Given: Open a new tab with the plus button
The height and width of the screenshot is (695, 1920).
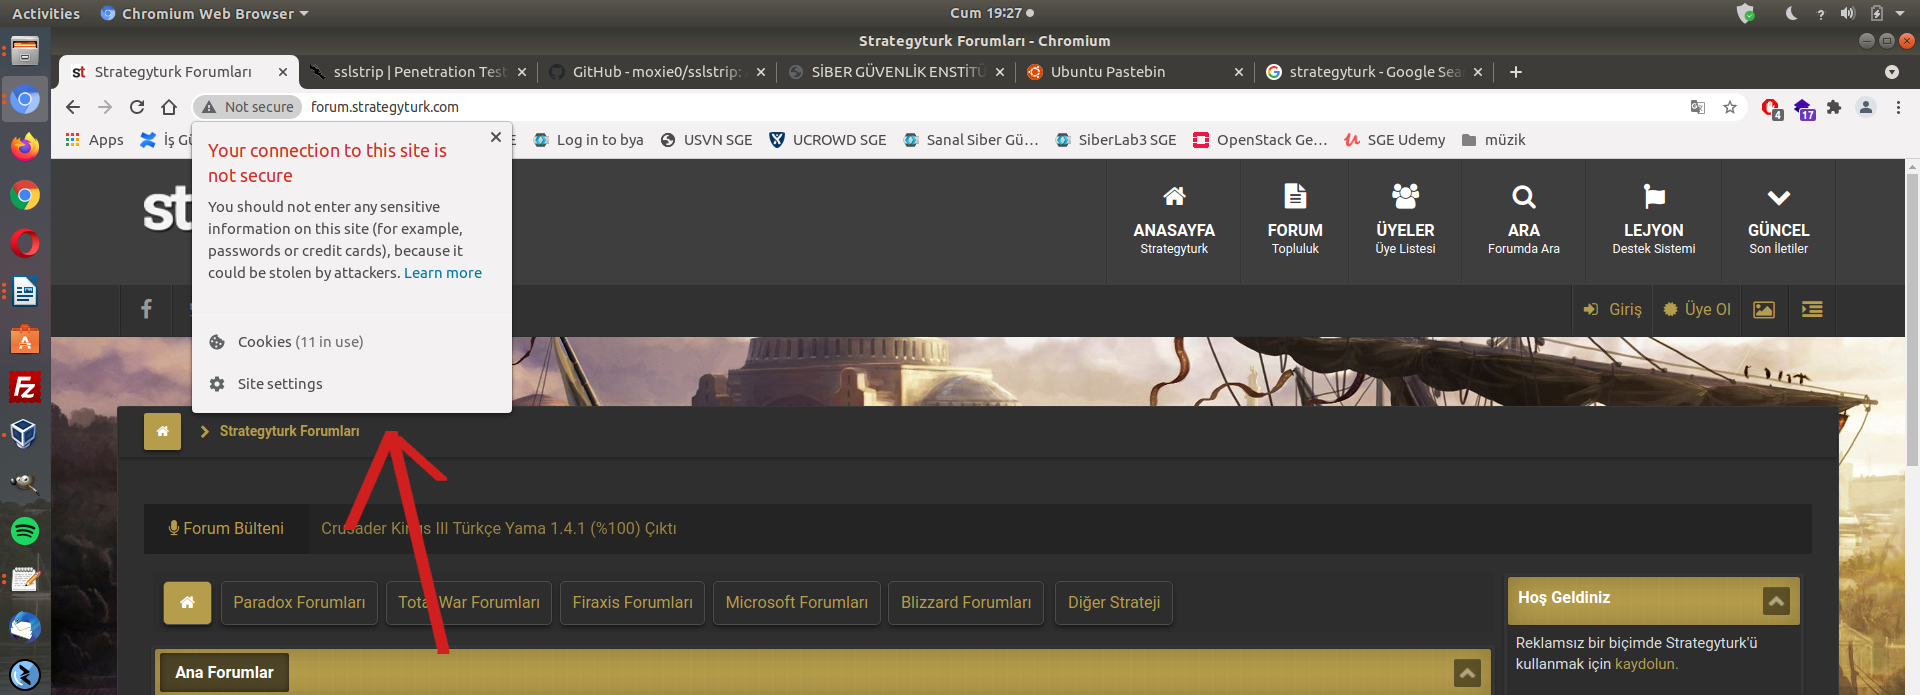Looking at the screenshot, I should click(1516, 72).
